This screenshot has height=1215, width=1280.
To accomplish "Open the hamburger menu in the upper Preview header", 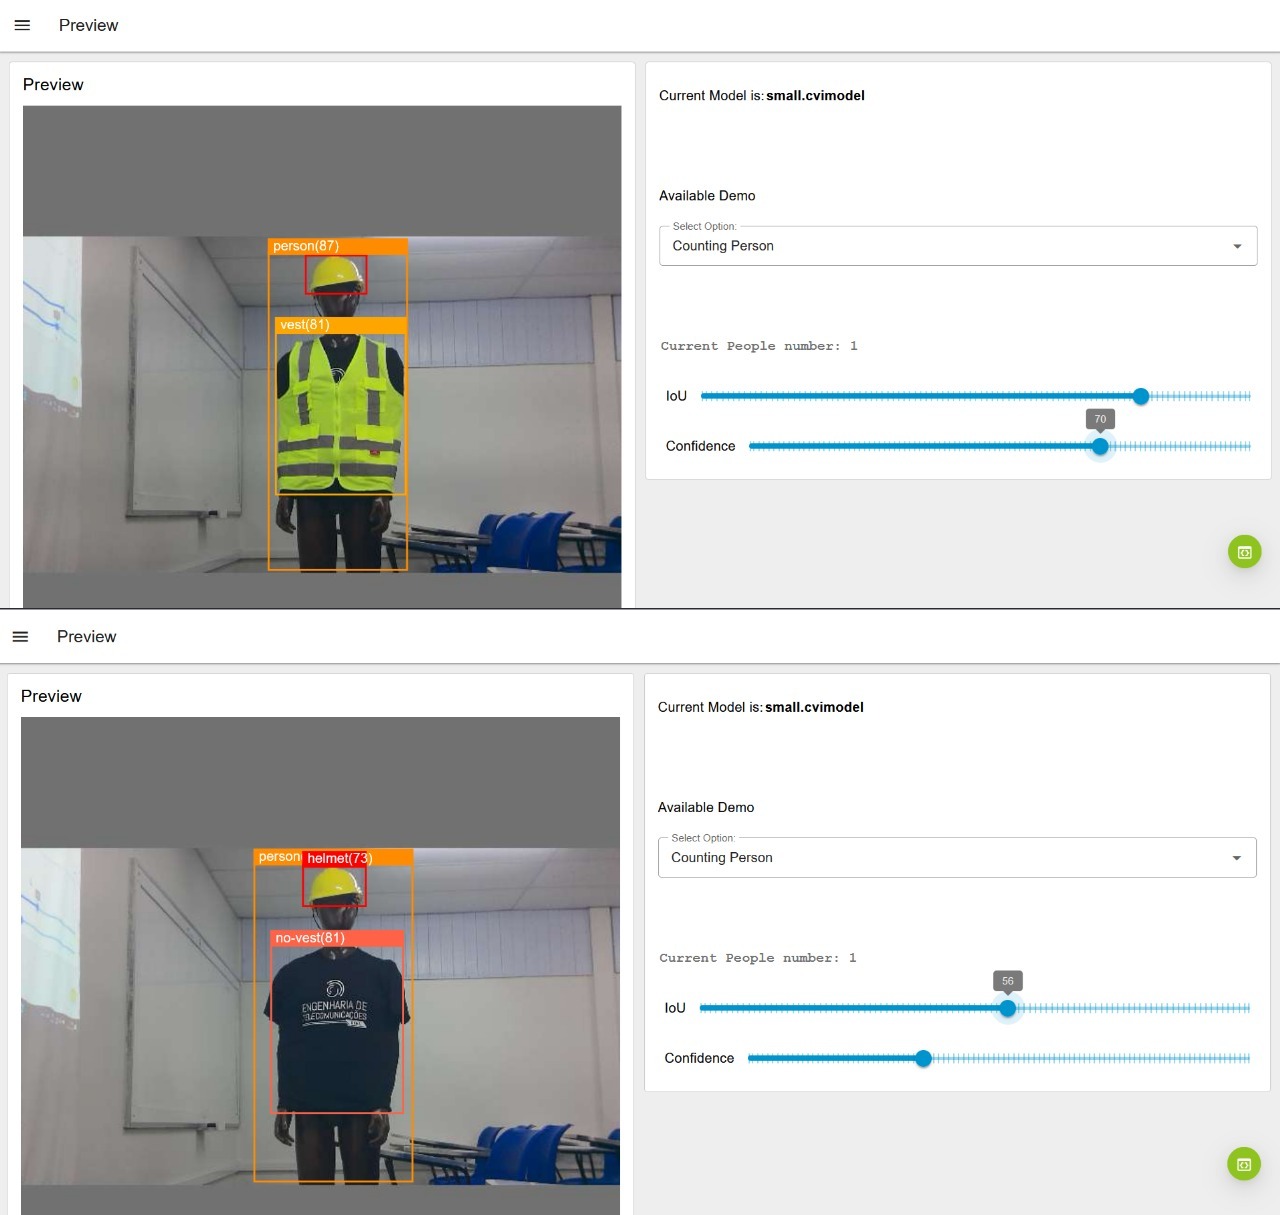I will pos(22,25).
